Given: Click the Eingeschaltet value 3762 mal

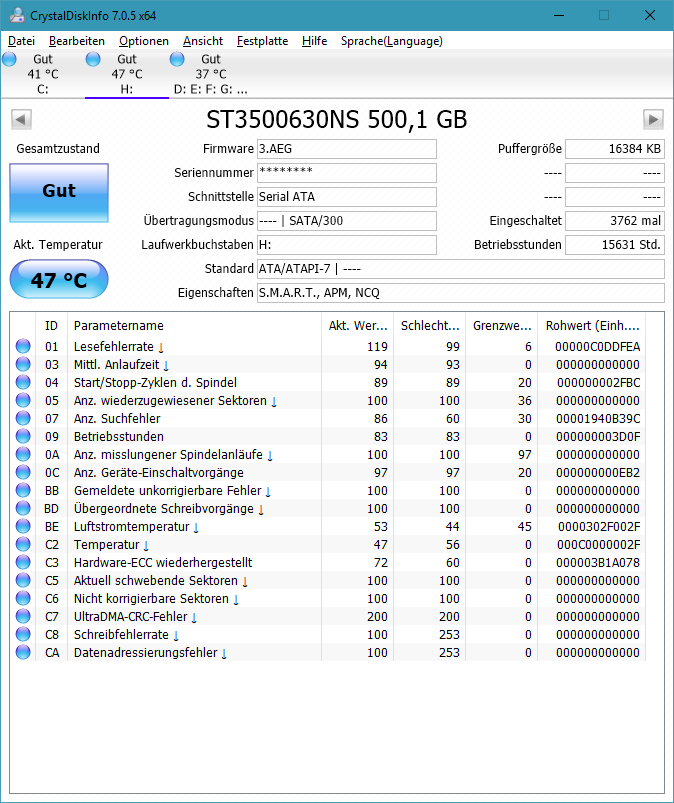Looking at the screenshot, I should click(x=615, y=221).
